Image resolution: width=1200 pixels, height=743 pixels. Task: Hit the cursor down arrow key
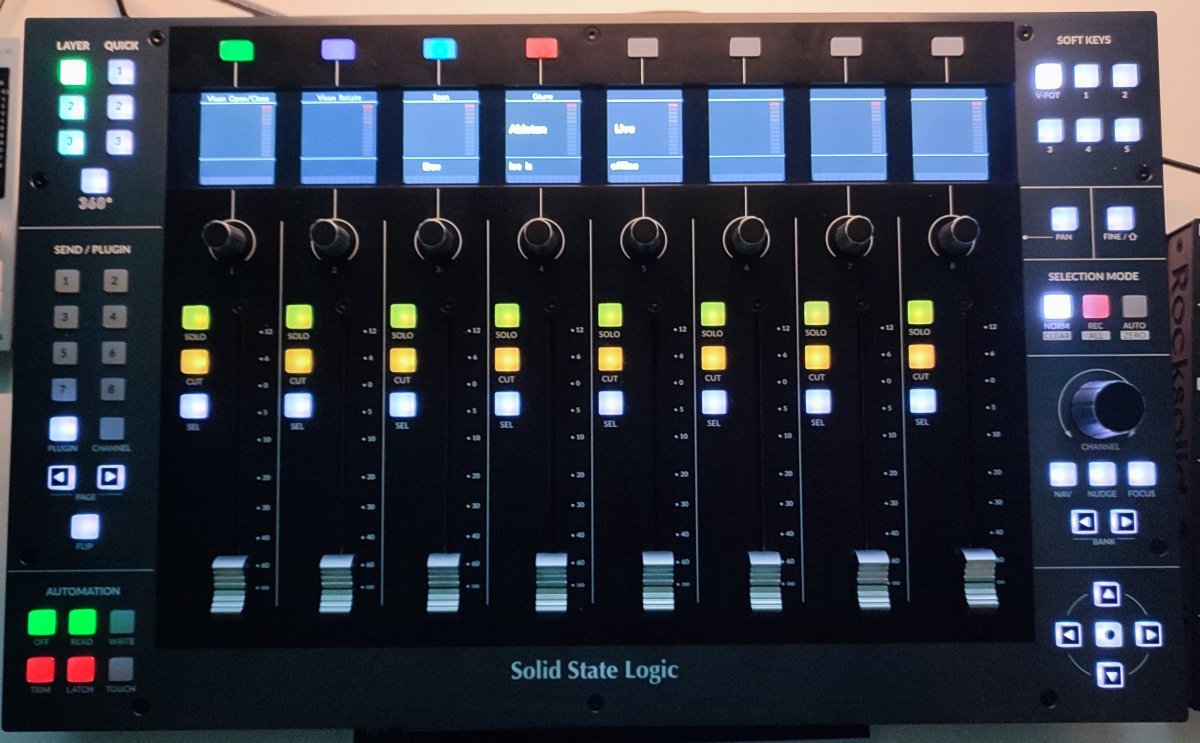pos(1109,674)
